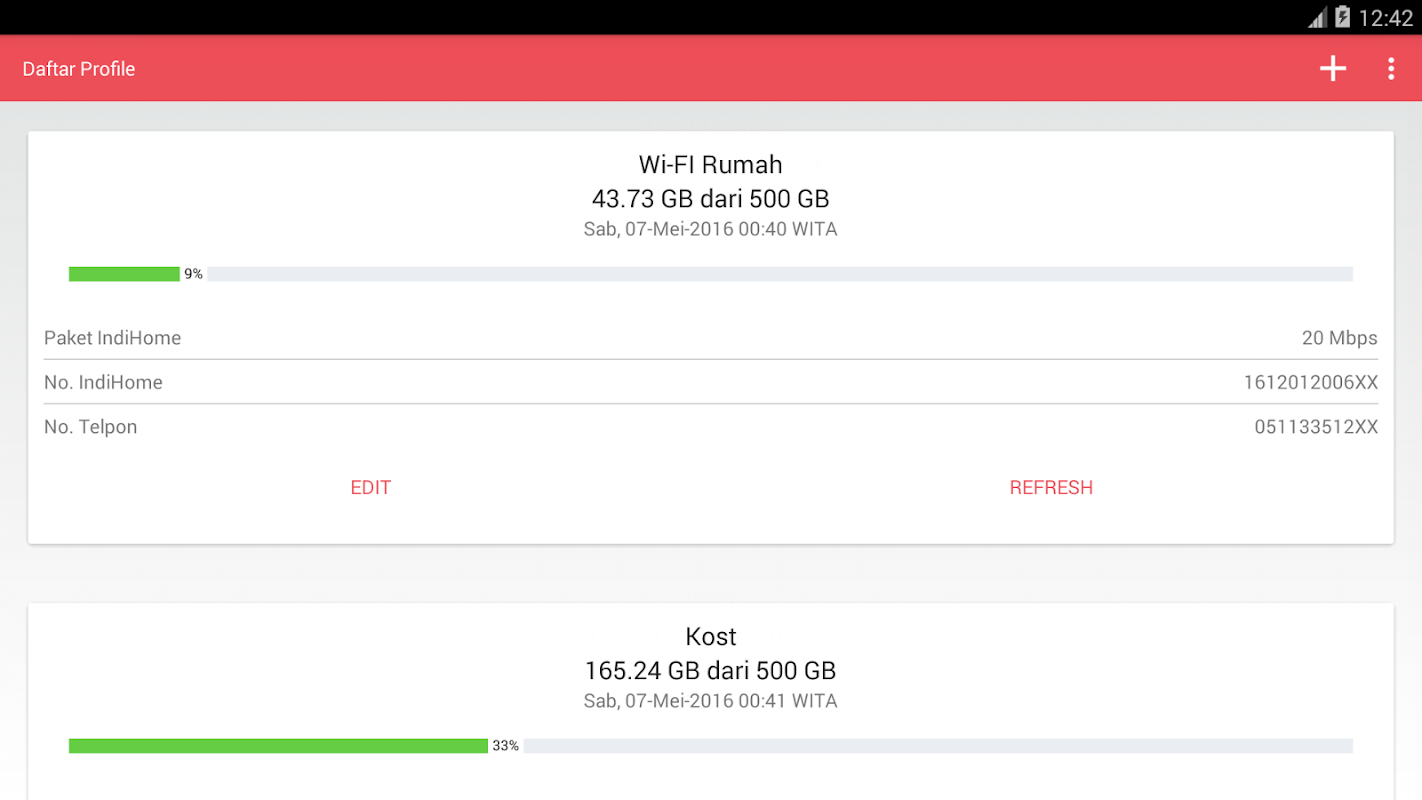Tap the 00:41 WITA update timestamp

click(710, 701)
